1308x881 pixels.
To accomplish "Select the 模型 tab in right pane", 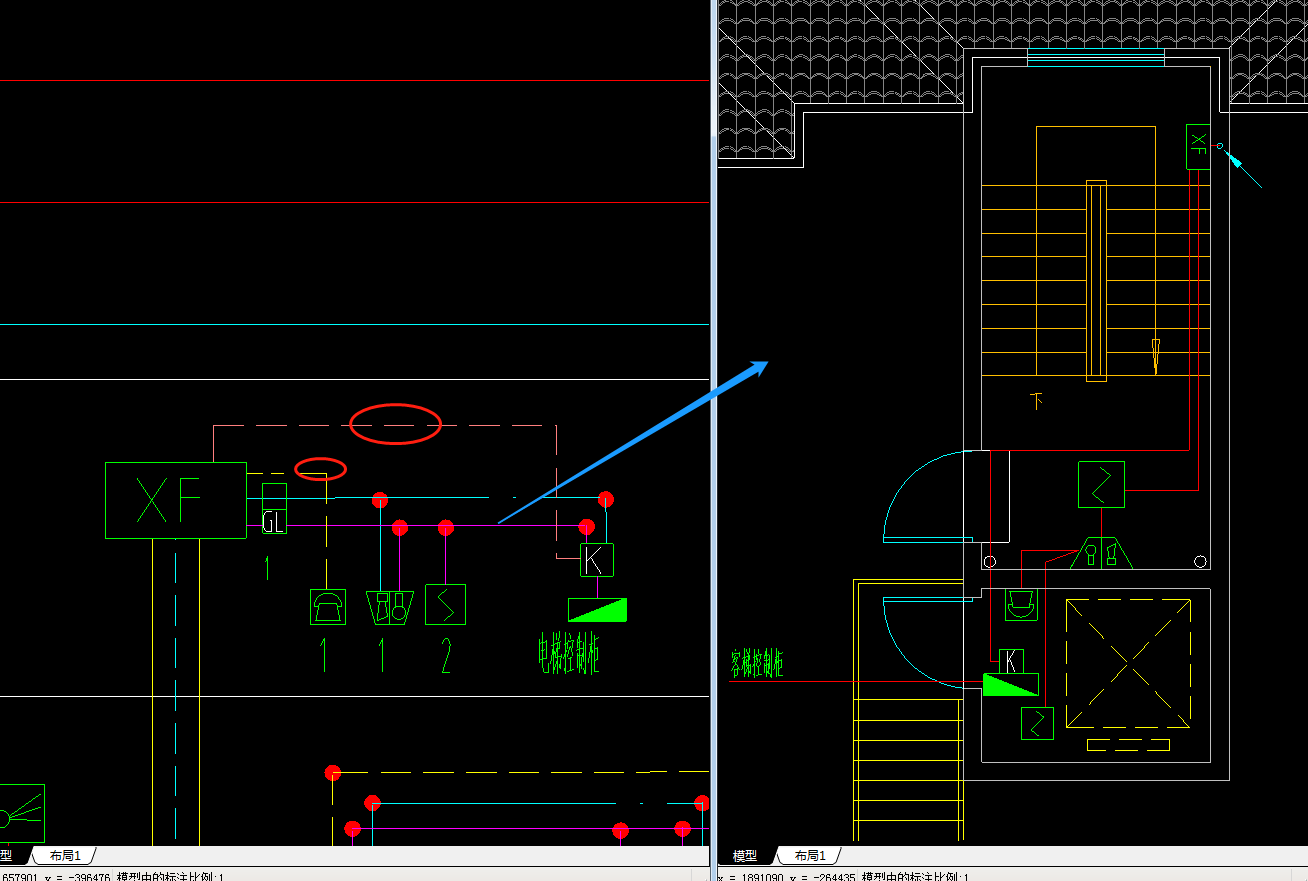I will click(745, 856).
